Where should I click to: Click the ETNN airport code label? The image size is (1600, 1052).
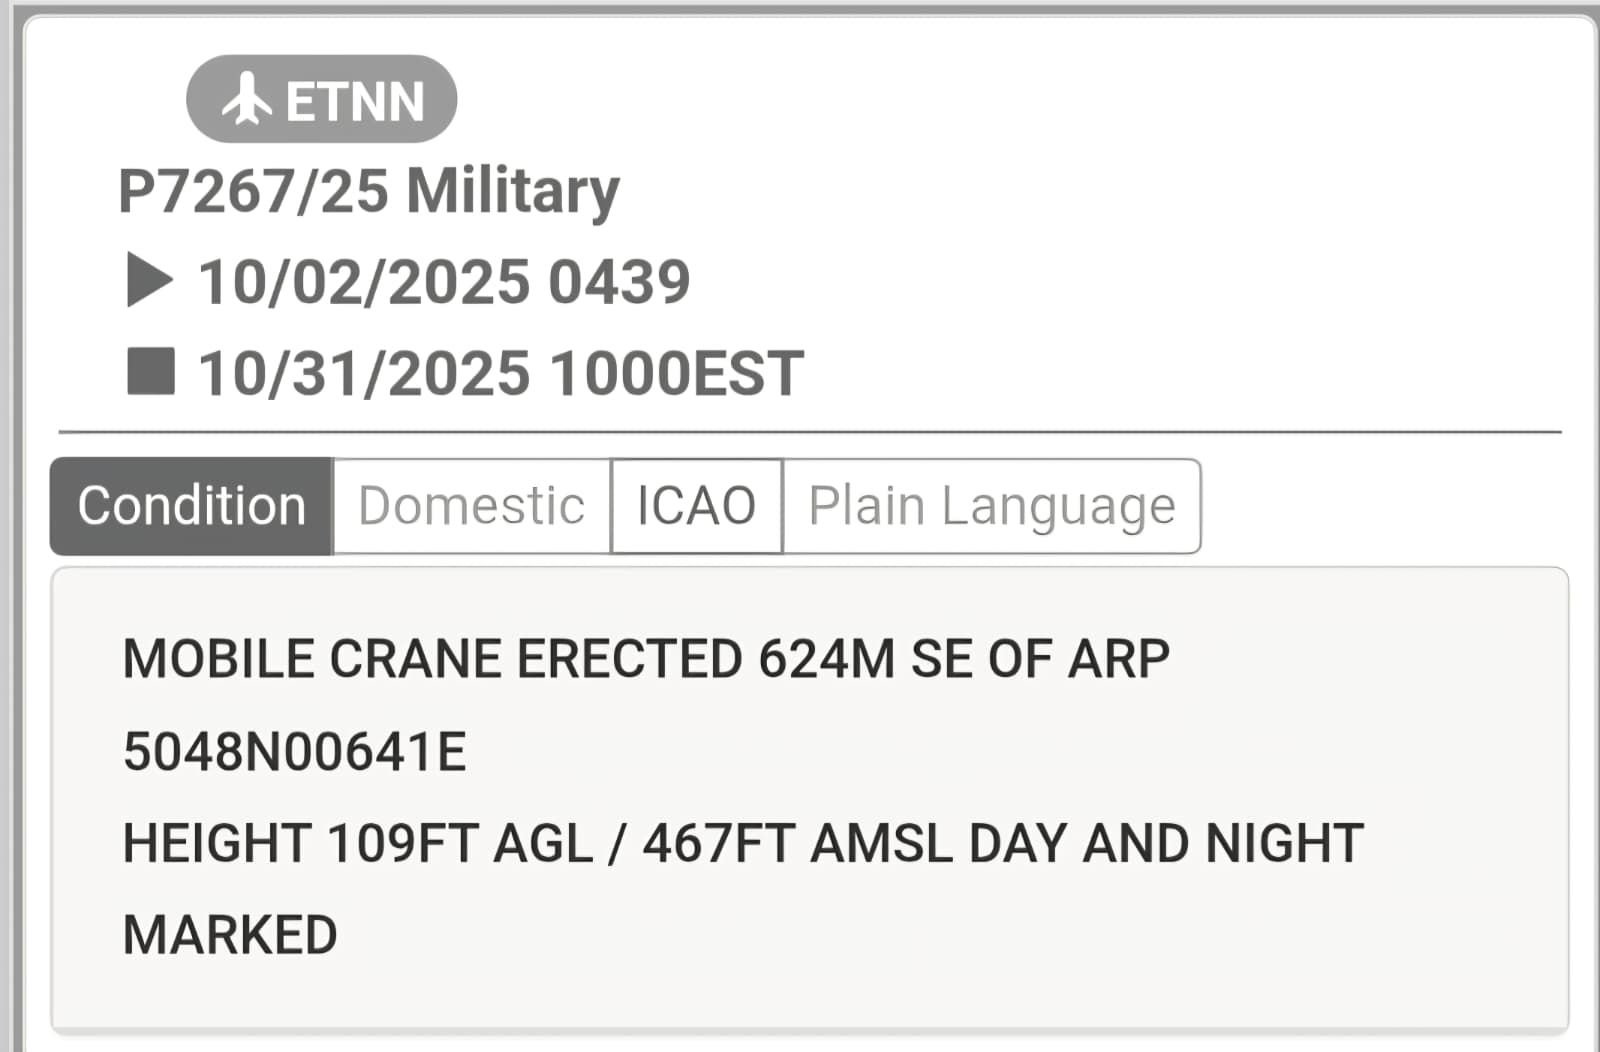pos(355,101)
